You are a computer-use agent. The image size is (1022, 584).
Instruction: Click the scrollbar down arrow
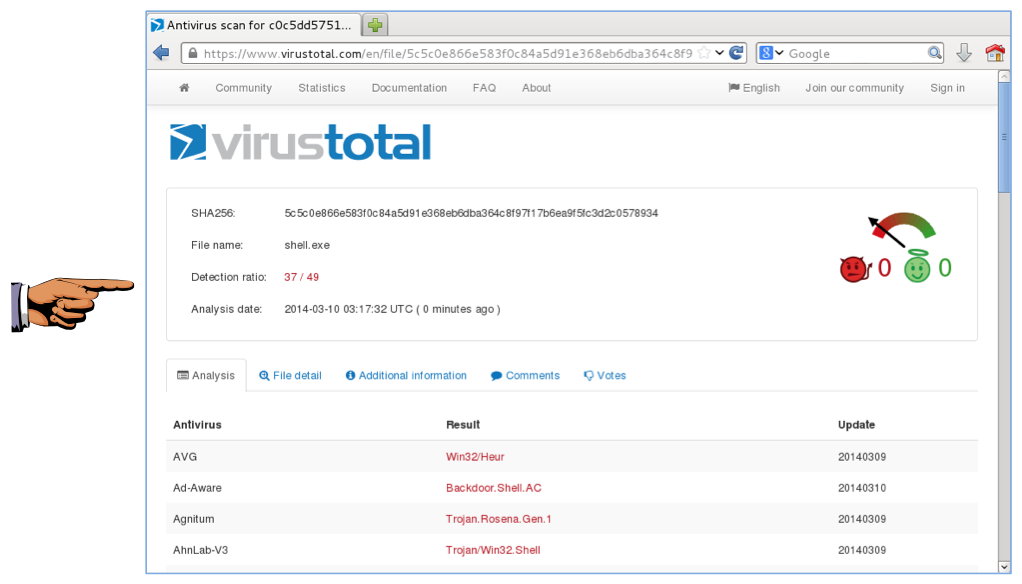pos(1004,566)
